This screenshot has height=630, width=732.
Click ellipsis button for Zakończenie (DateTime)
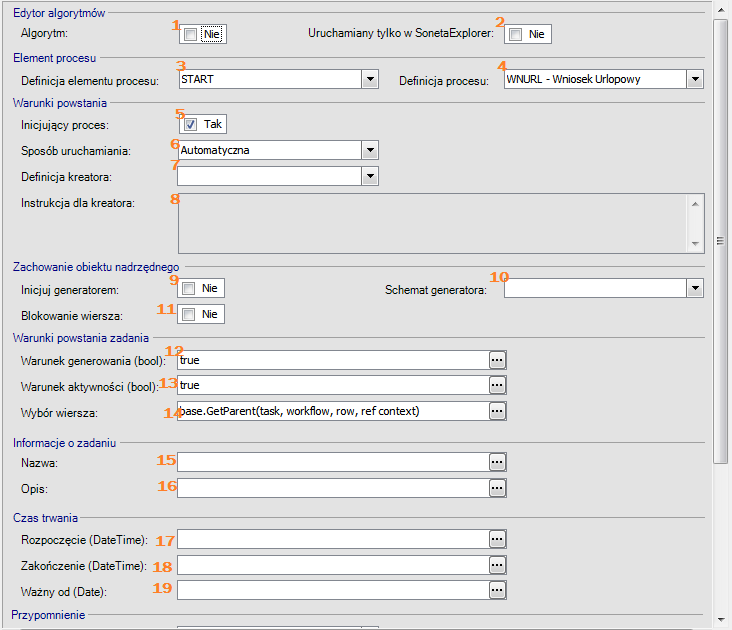coord(497,566)
